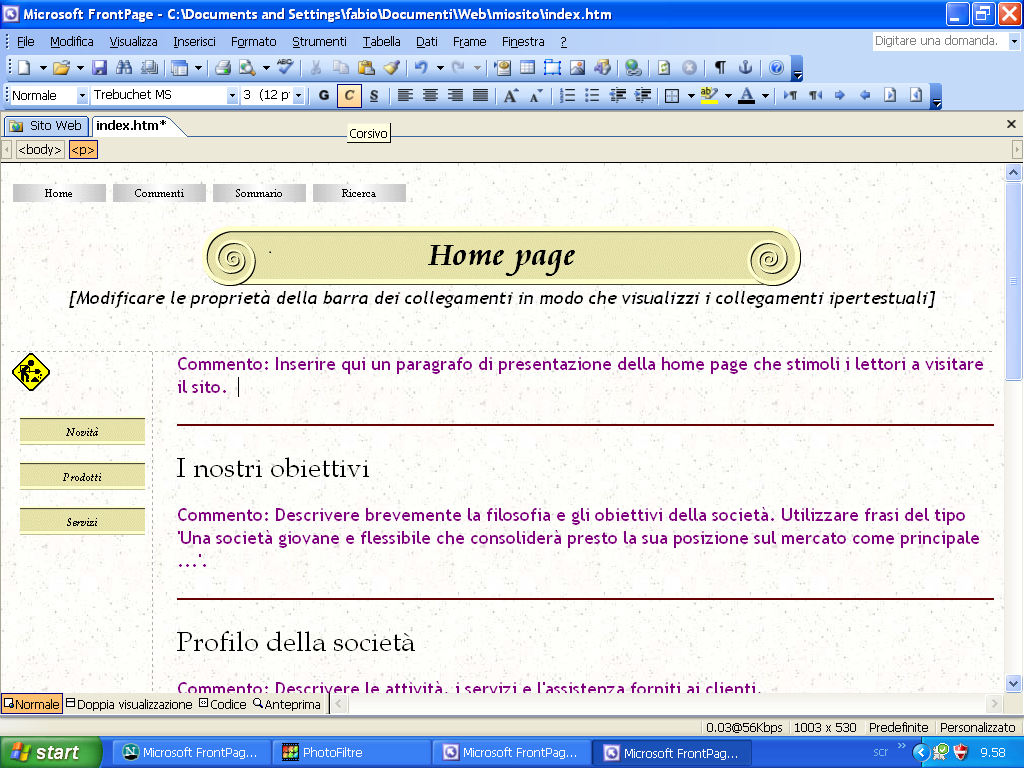Click the Format Painter brush icon
This screenshot has height=768, width=1024.
(x=391, y=67)
